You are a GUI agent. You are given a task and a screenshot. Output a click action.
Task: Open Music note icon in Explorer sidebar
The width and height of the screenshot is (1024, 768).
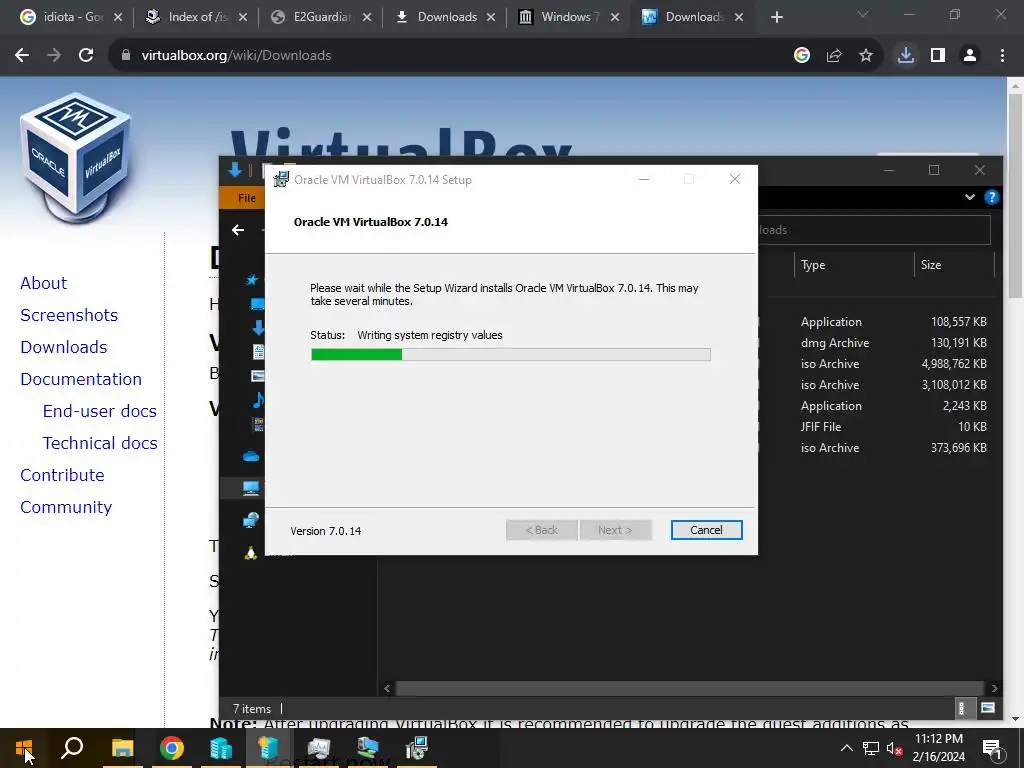tap(259, 400)
